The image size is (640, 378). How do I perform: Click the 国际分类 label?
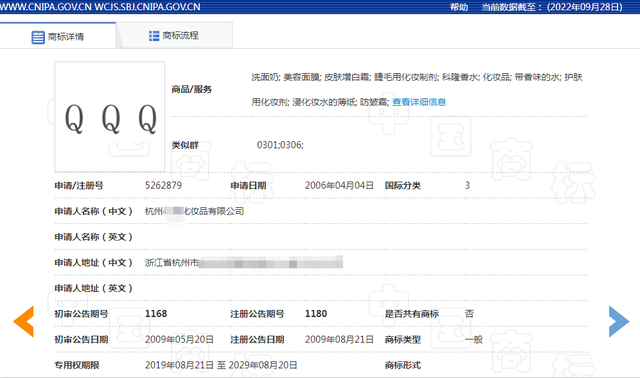402,186
